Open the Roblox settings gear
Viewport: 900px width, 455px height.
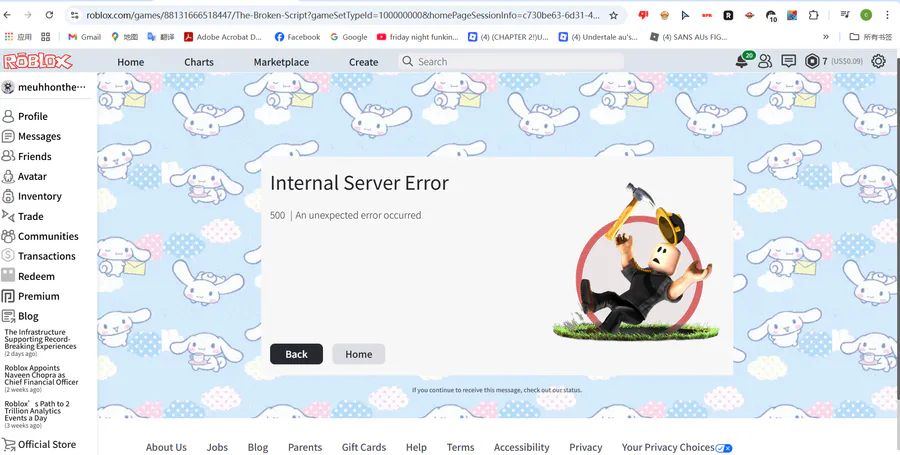[878, 61]
